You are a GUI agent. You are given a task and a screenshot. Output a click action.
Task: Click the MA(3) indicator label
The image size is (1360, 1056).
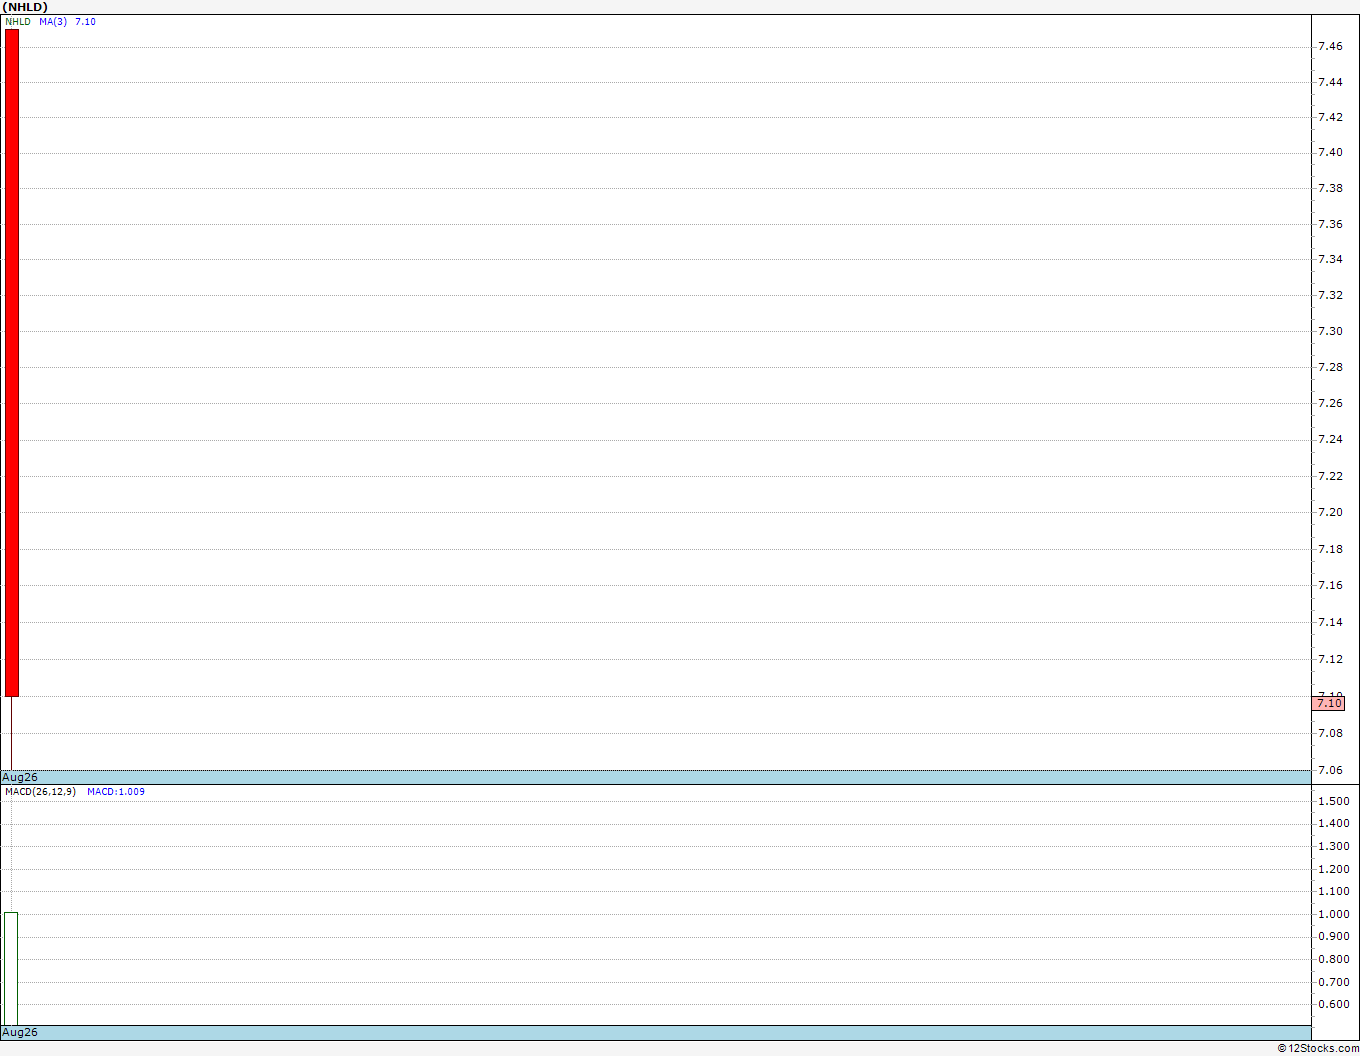tap(53, 22)
